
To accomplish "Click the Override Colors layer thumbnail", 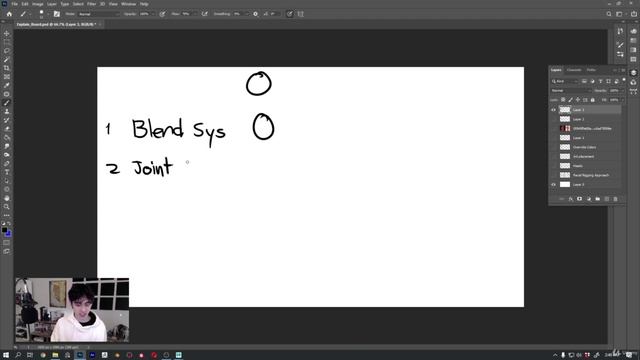I will [x=565, y=147].
